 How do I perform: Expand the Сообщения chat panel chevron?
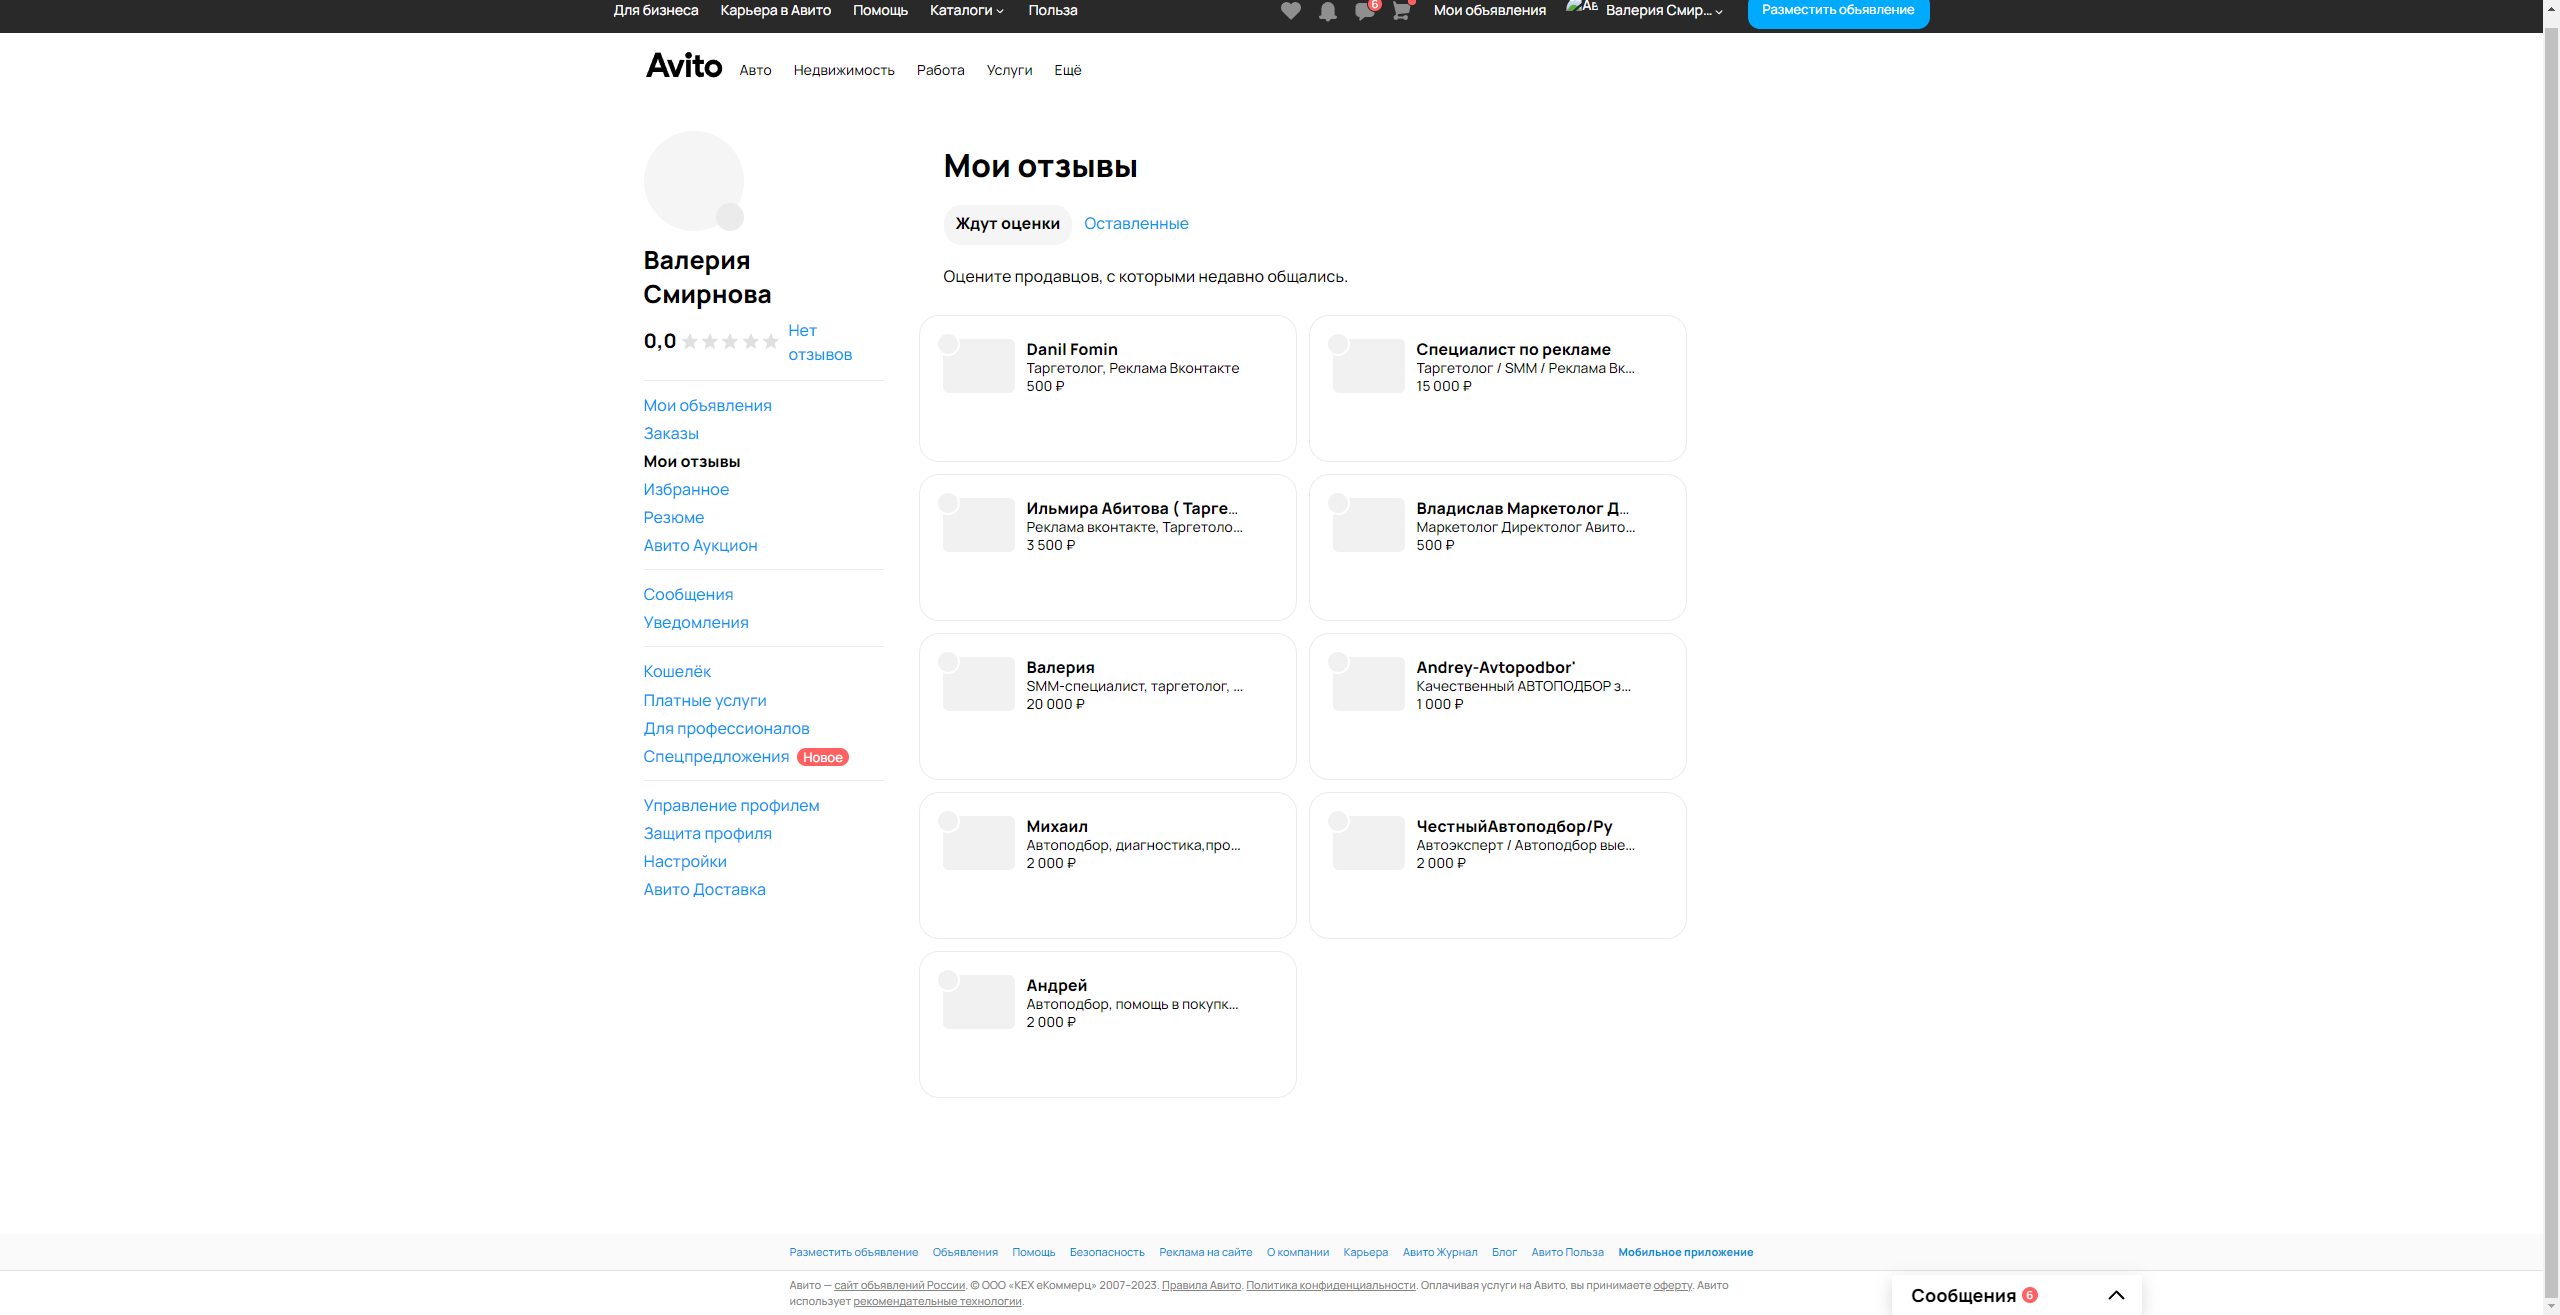(x=2116, y=1295)
